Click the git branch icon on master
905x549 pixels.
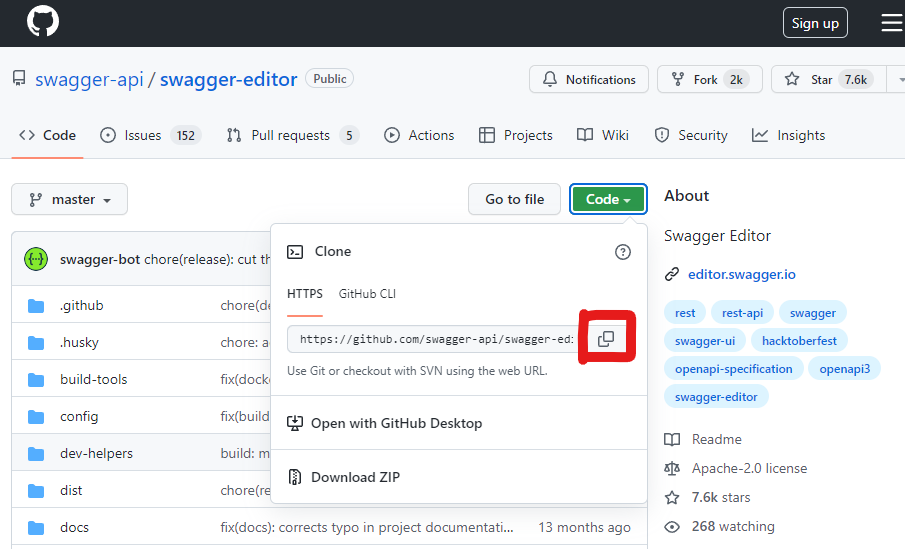(x=36, y=199)
